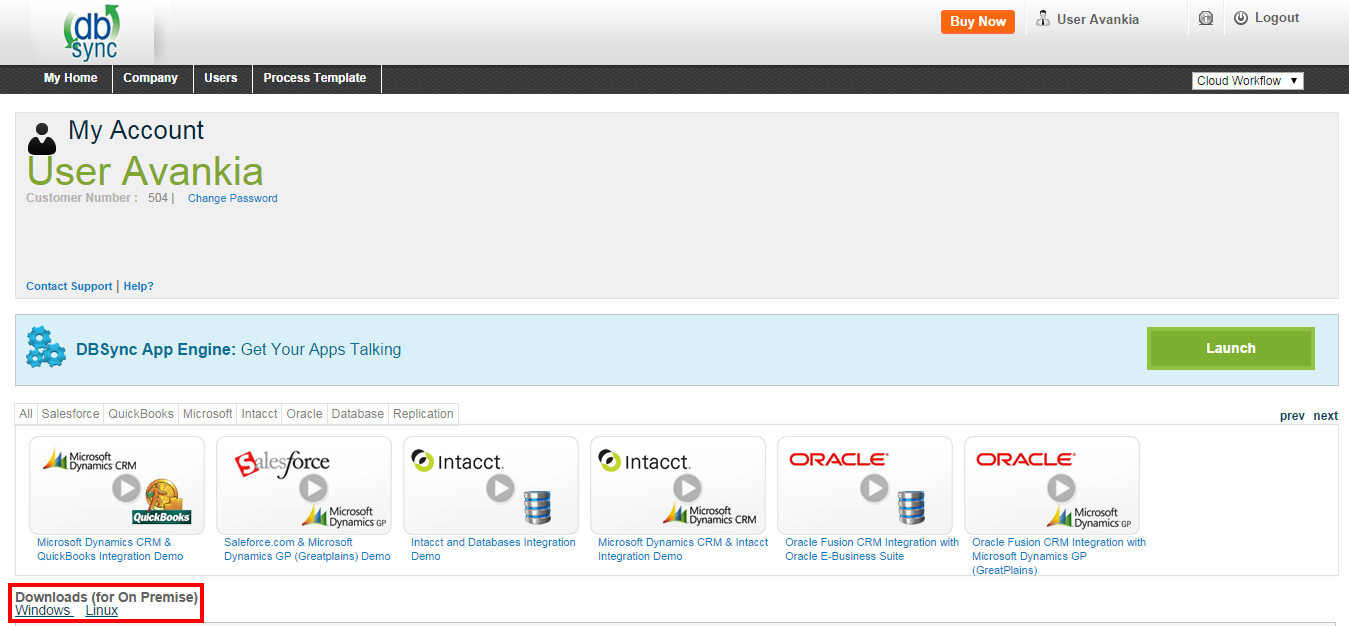1349x626 pixels.
Task: Click the dbsync logo
Action: [x=92, y=32]
